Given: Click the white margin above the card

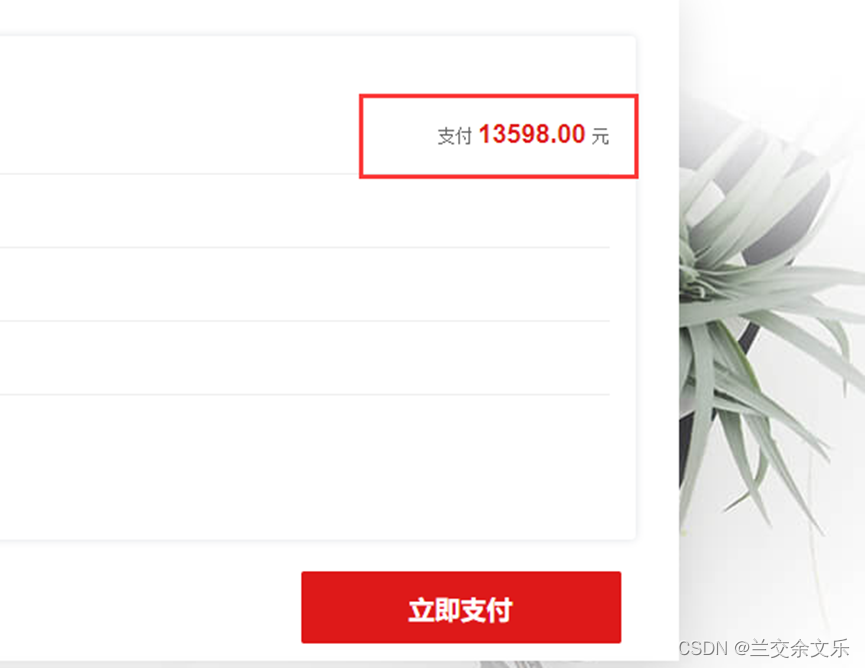Looking at the screenshot, I should click(339, 18).
